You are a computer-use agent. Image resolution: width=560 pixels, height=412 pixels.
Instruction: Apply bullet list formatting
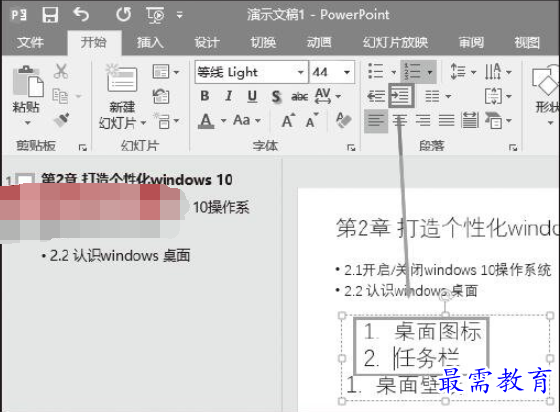coord(376,71)
